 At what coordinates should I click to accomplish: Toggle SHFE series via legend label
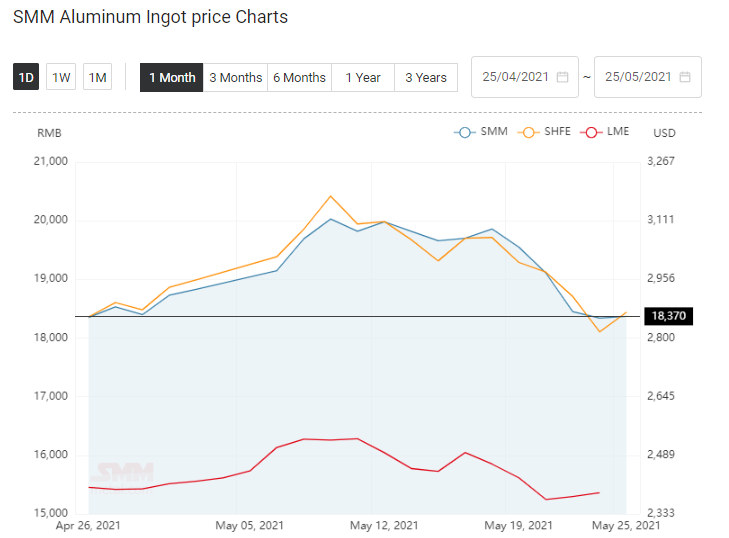[557, 132]
